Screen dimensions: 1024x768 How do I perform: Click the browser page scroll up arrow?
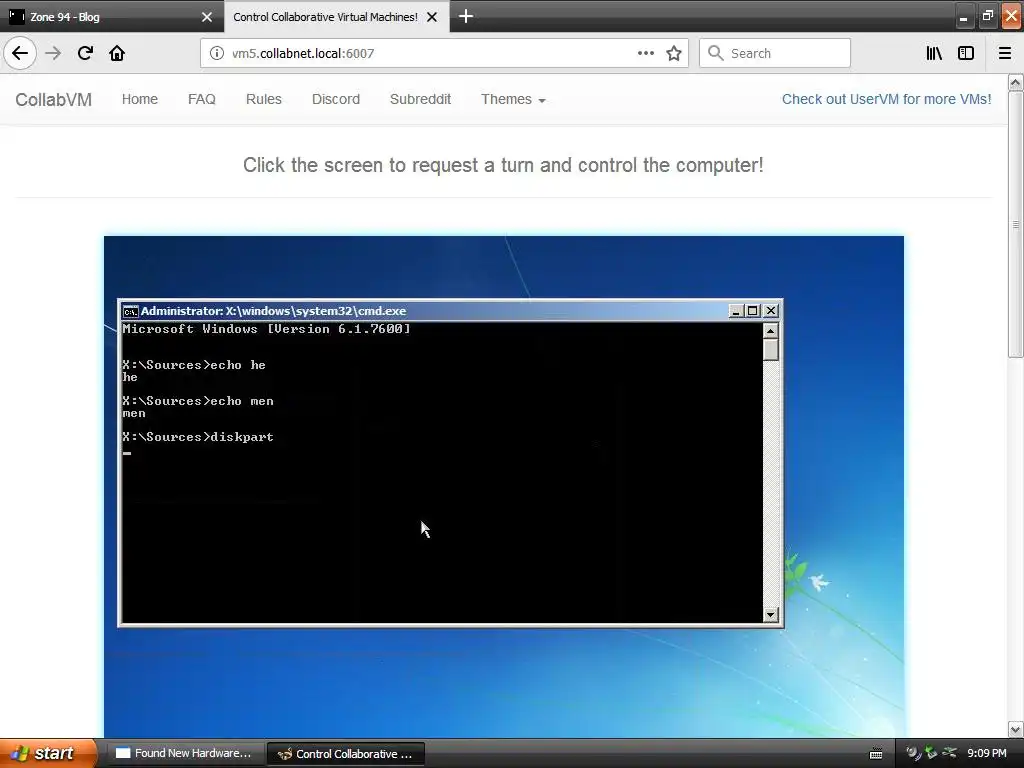[x=1016, y=82]
